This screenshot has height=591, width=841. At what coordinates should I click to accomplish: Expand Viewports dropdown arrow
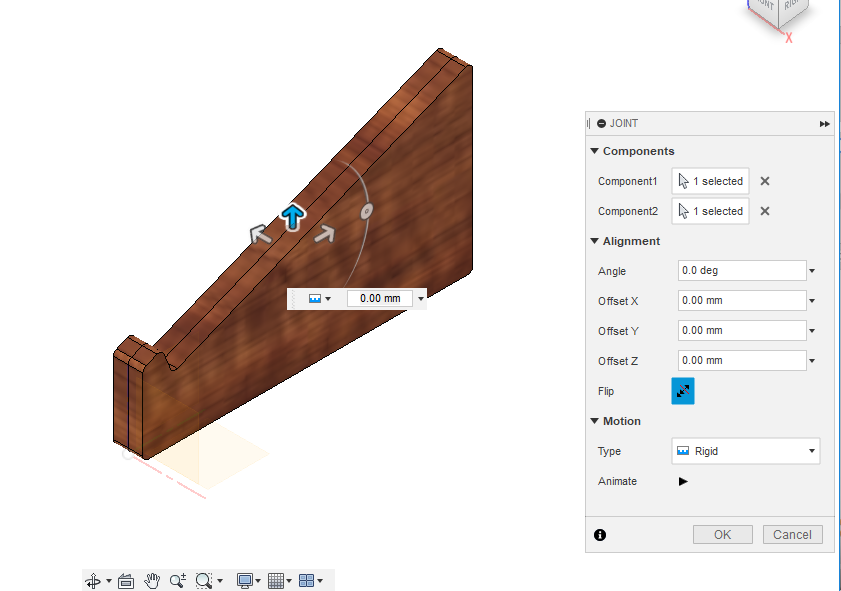[x=320, y=581]
